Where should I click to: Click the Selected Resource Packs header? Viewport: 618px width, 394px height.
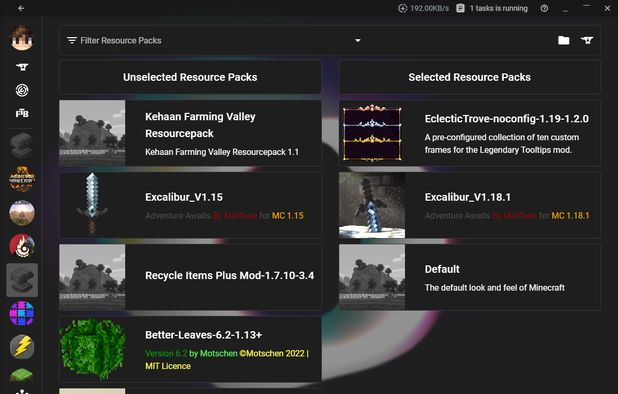[469, 77]
